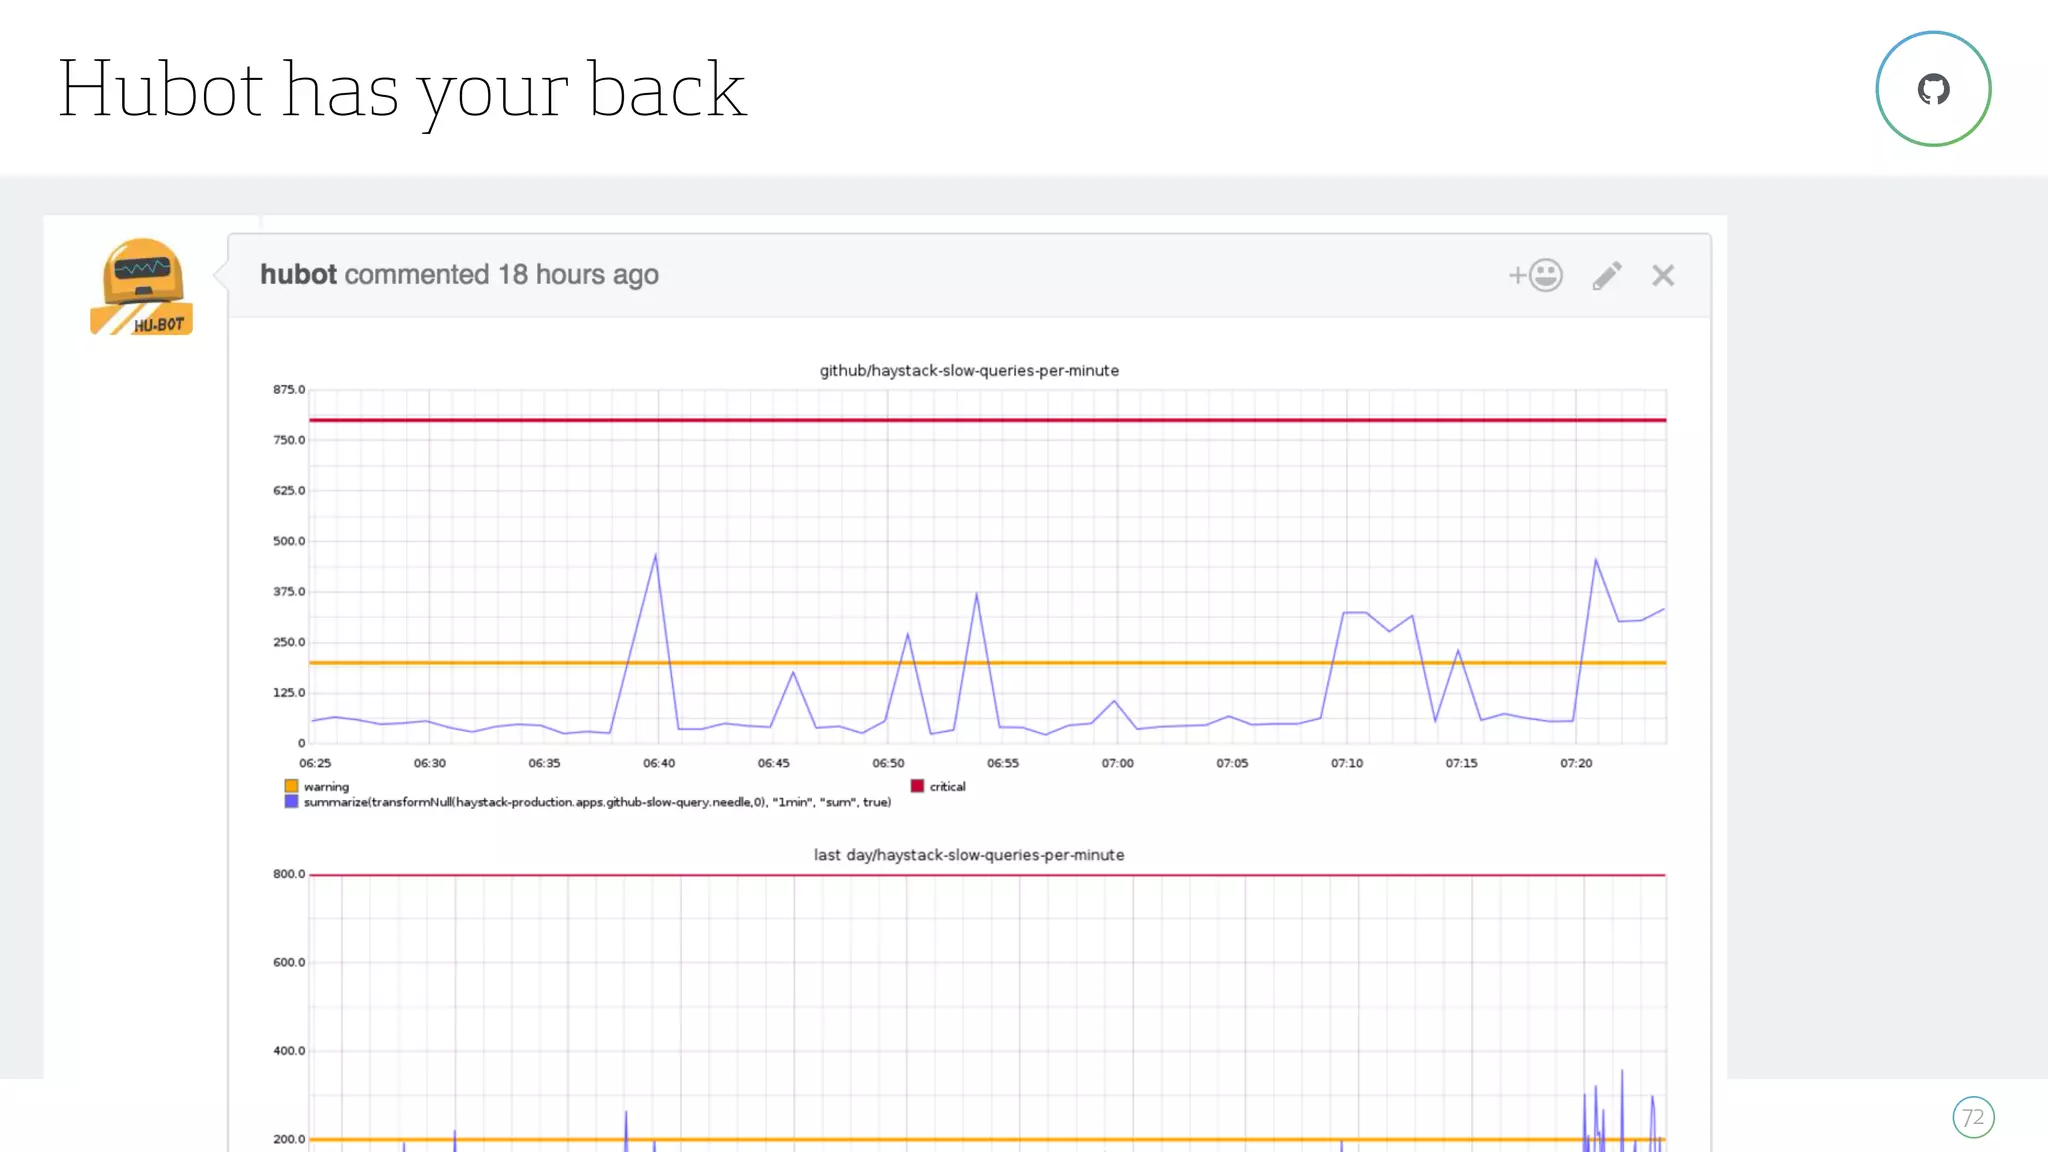Viewport: 2048px width, 1152px height.
Task: Delete comment with the X icon
Action: pos(1662,275)
